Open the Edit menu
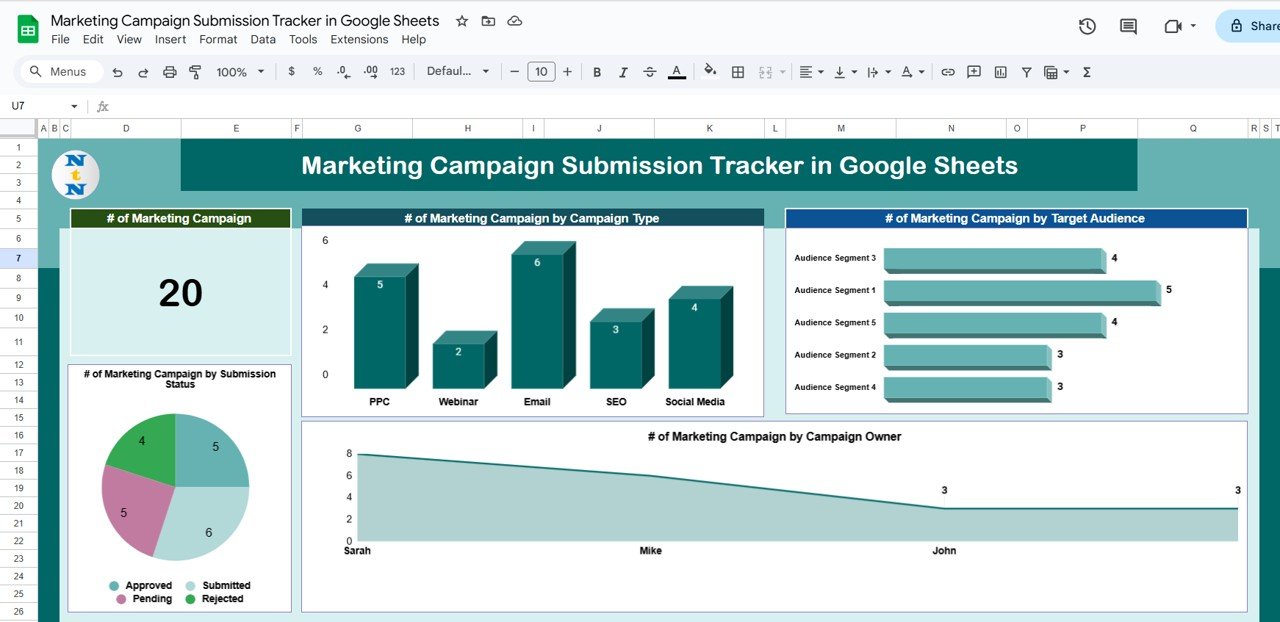The width and height of the screenshot is (1280, 622). click(x=93, y=40)
